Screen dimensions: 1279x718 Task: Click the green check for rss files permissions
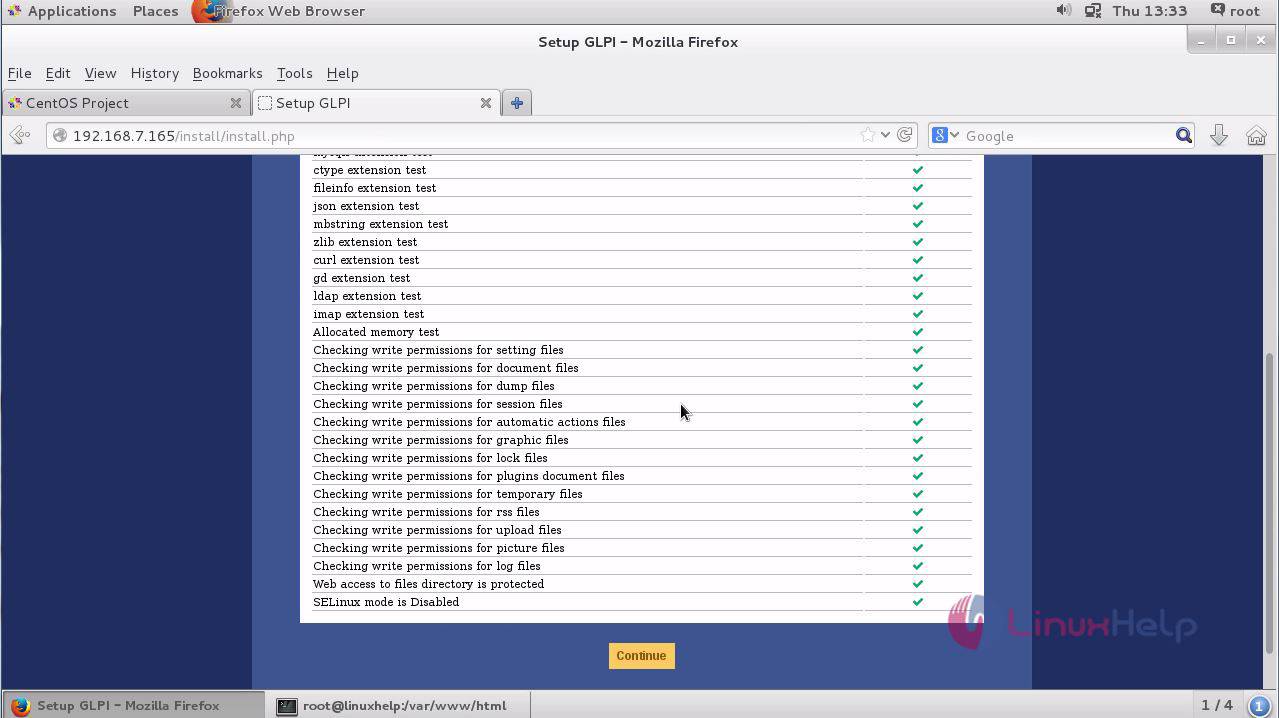tap(917, 512)
